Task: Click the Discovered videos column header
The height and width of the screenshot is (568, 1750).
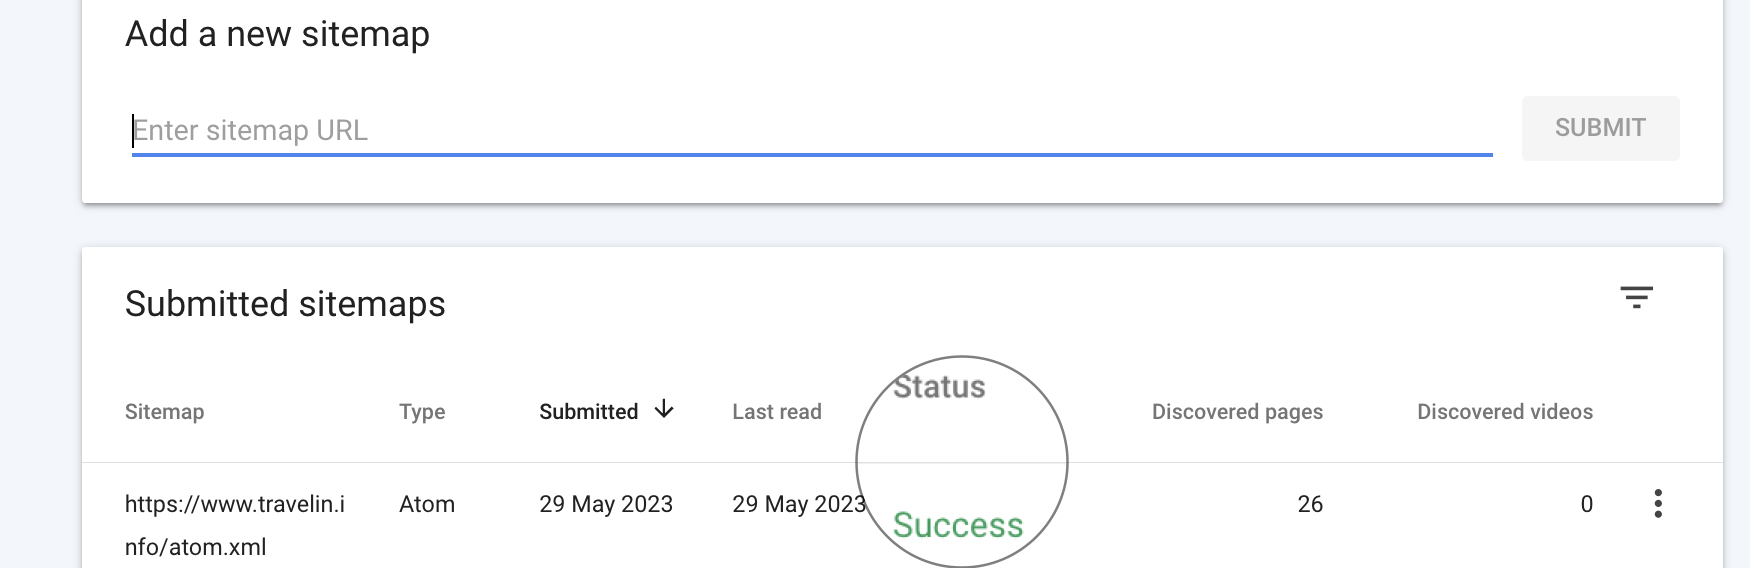Action: pyautogui.click(x=1504, y=412)
